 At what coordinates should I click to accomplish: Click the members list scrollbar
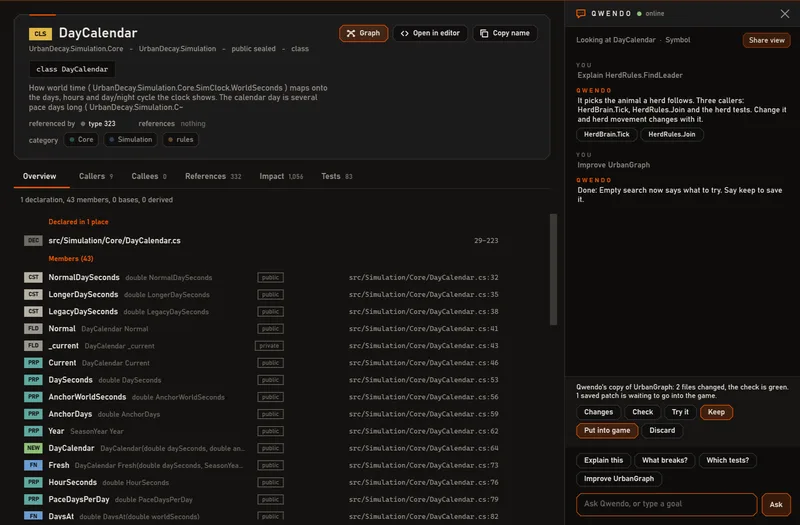point(553,269)
